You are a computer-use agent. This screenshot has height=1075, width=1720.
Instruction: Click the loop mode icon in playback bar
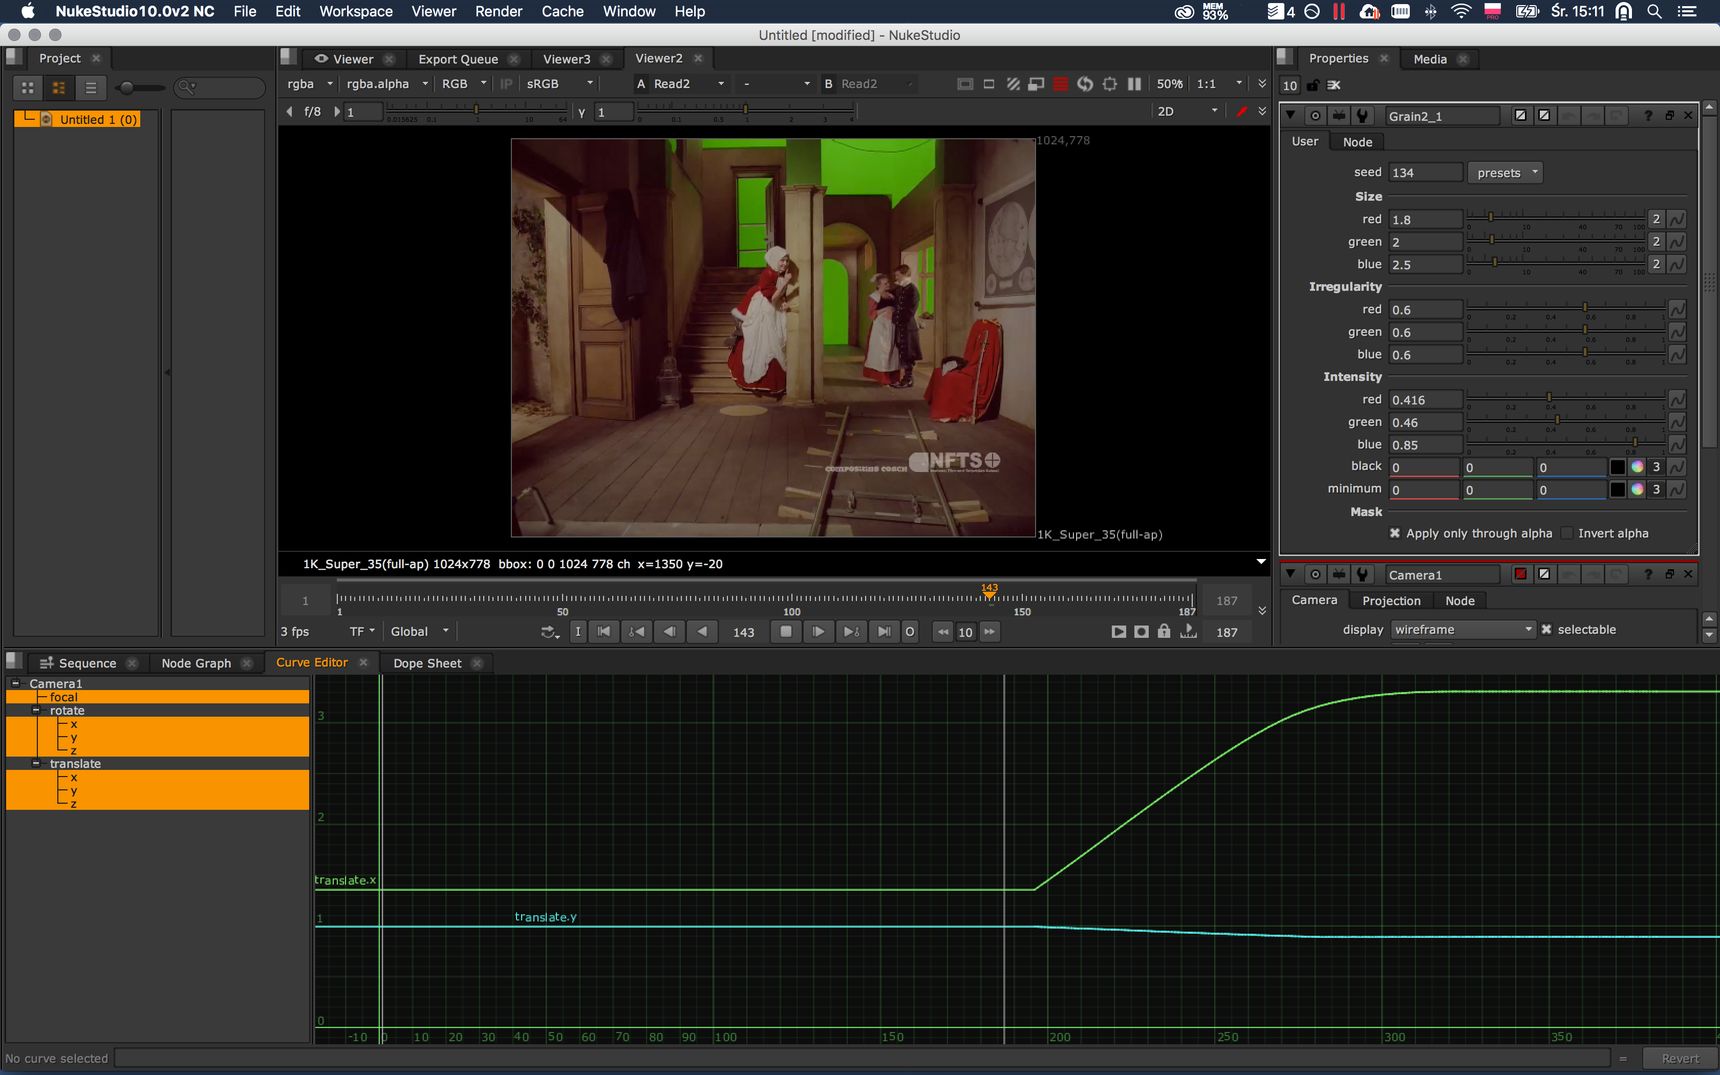coord(549,632)
